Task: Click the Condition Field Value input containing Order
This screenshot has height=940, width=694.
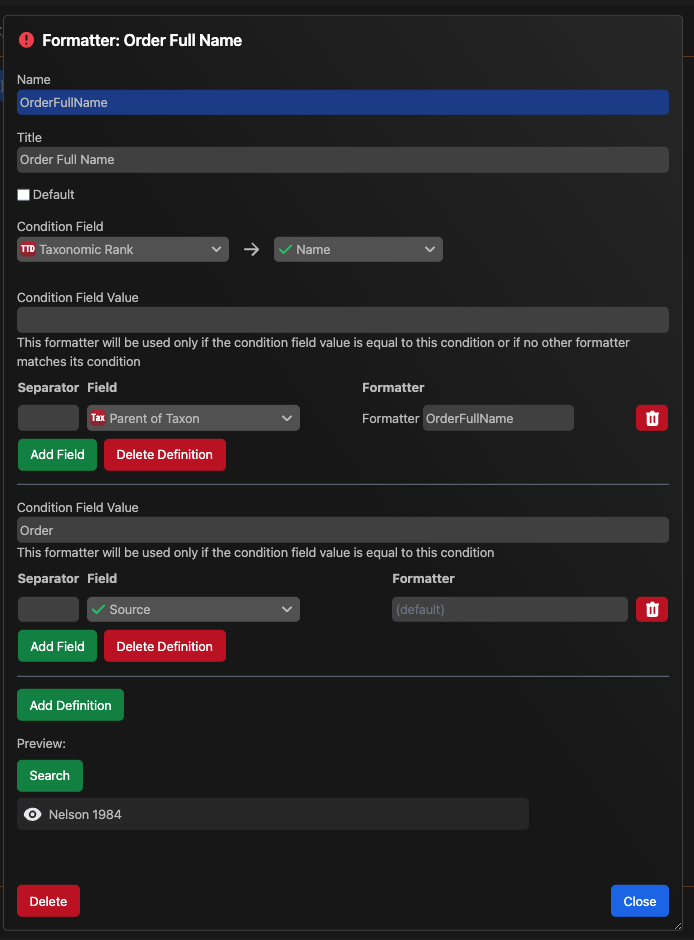Action: point(343,530)
